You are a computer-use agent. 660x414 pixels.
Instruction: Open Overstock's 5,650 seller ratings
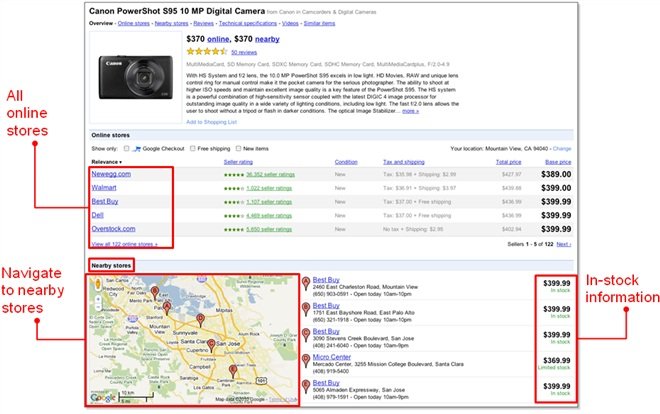[x=269, y=229]
